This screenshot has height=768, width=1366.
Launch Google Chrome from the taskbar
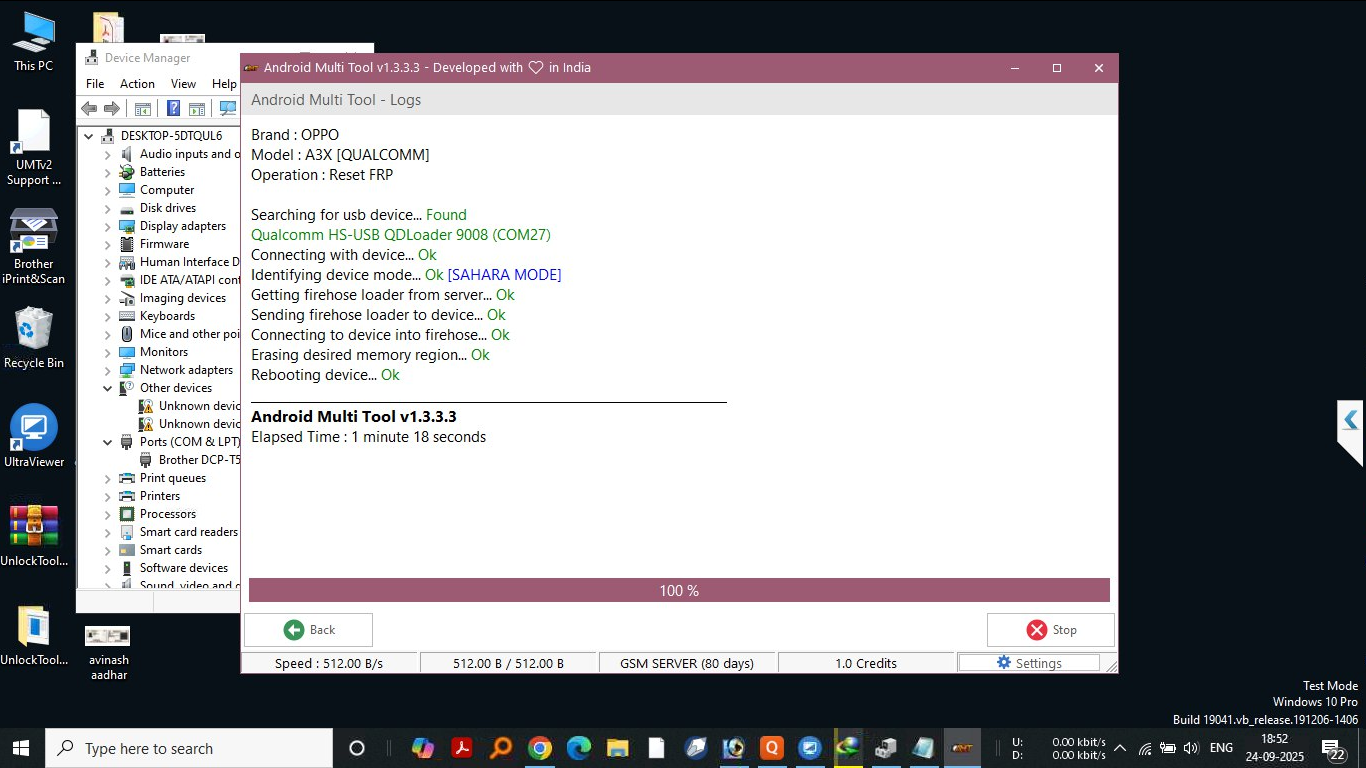(x=540, y=748)
